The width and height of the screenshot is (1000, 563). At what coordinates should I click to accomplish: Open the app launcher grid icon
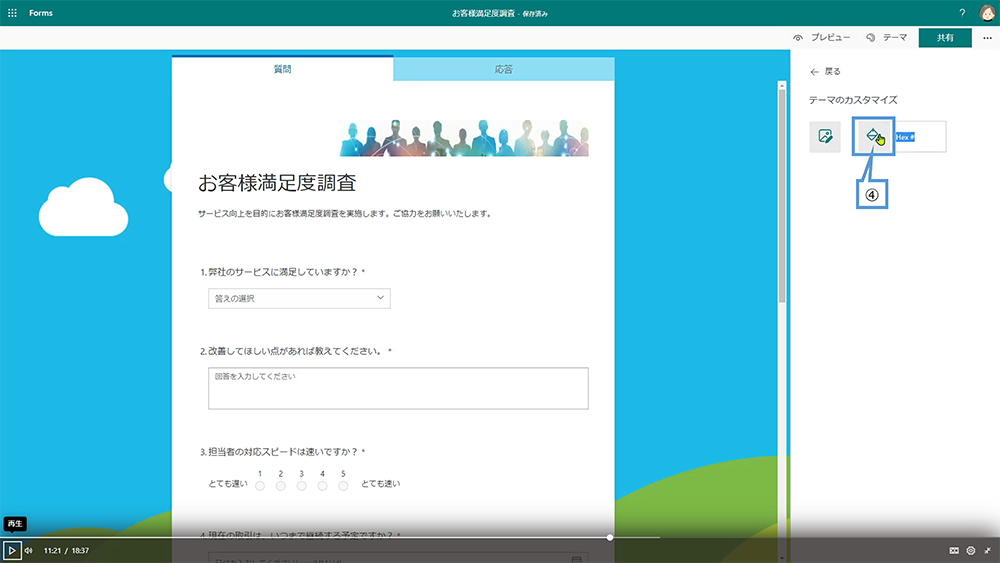pyautogui.click(x=12, y=13)
